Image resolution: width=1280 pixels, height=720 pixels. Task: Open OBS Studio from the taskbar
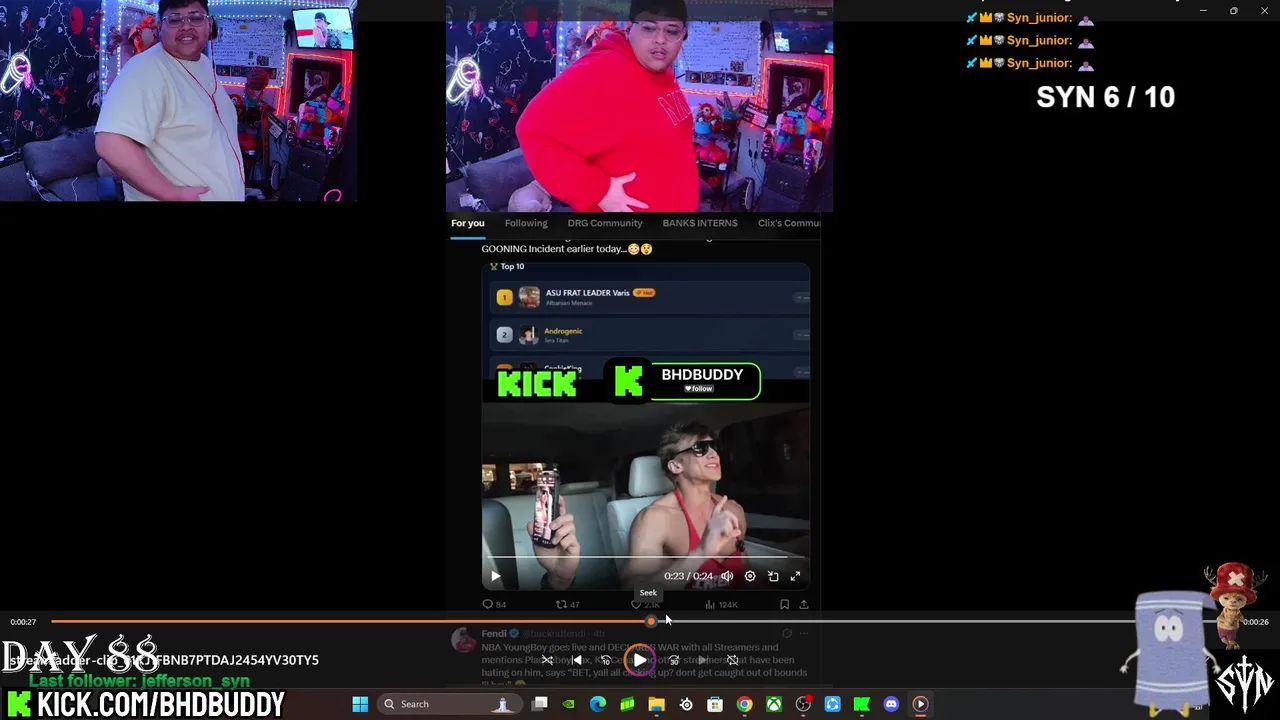pyautogui.click(x=803, y=704)
